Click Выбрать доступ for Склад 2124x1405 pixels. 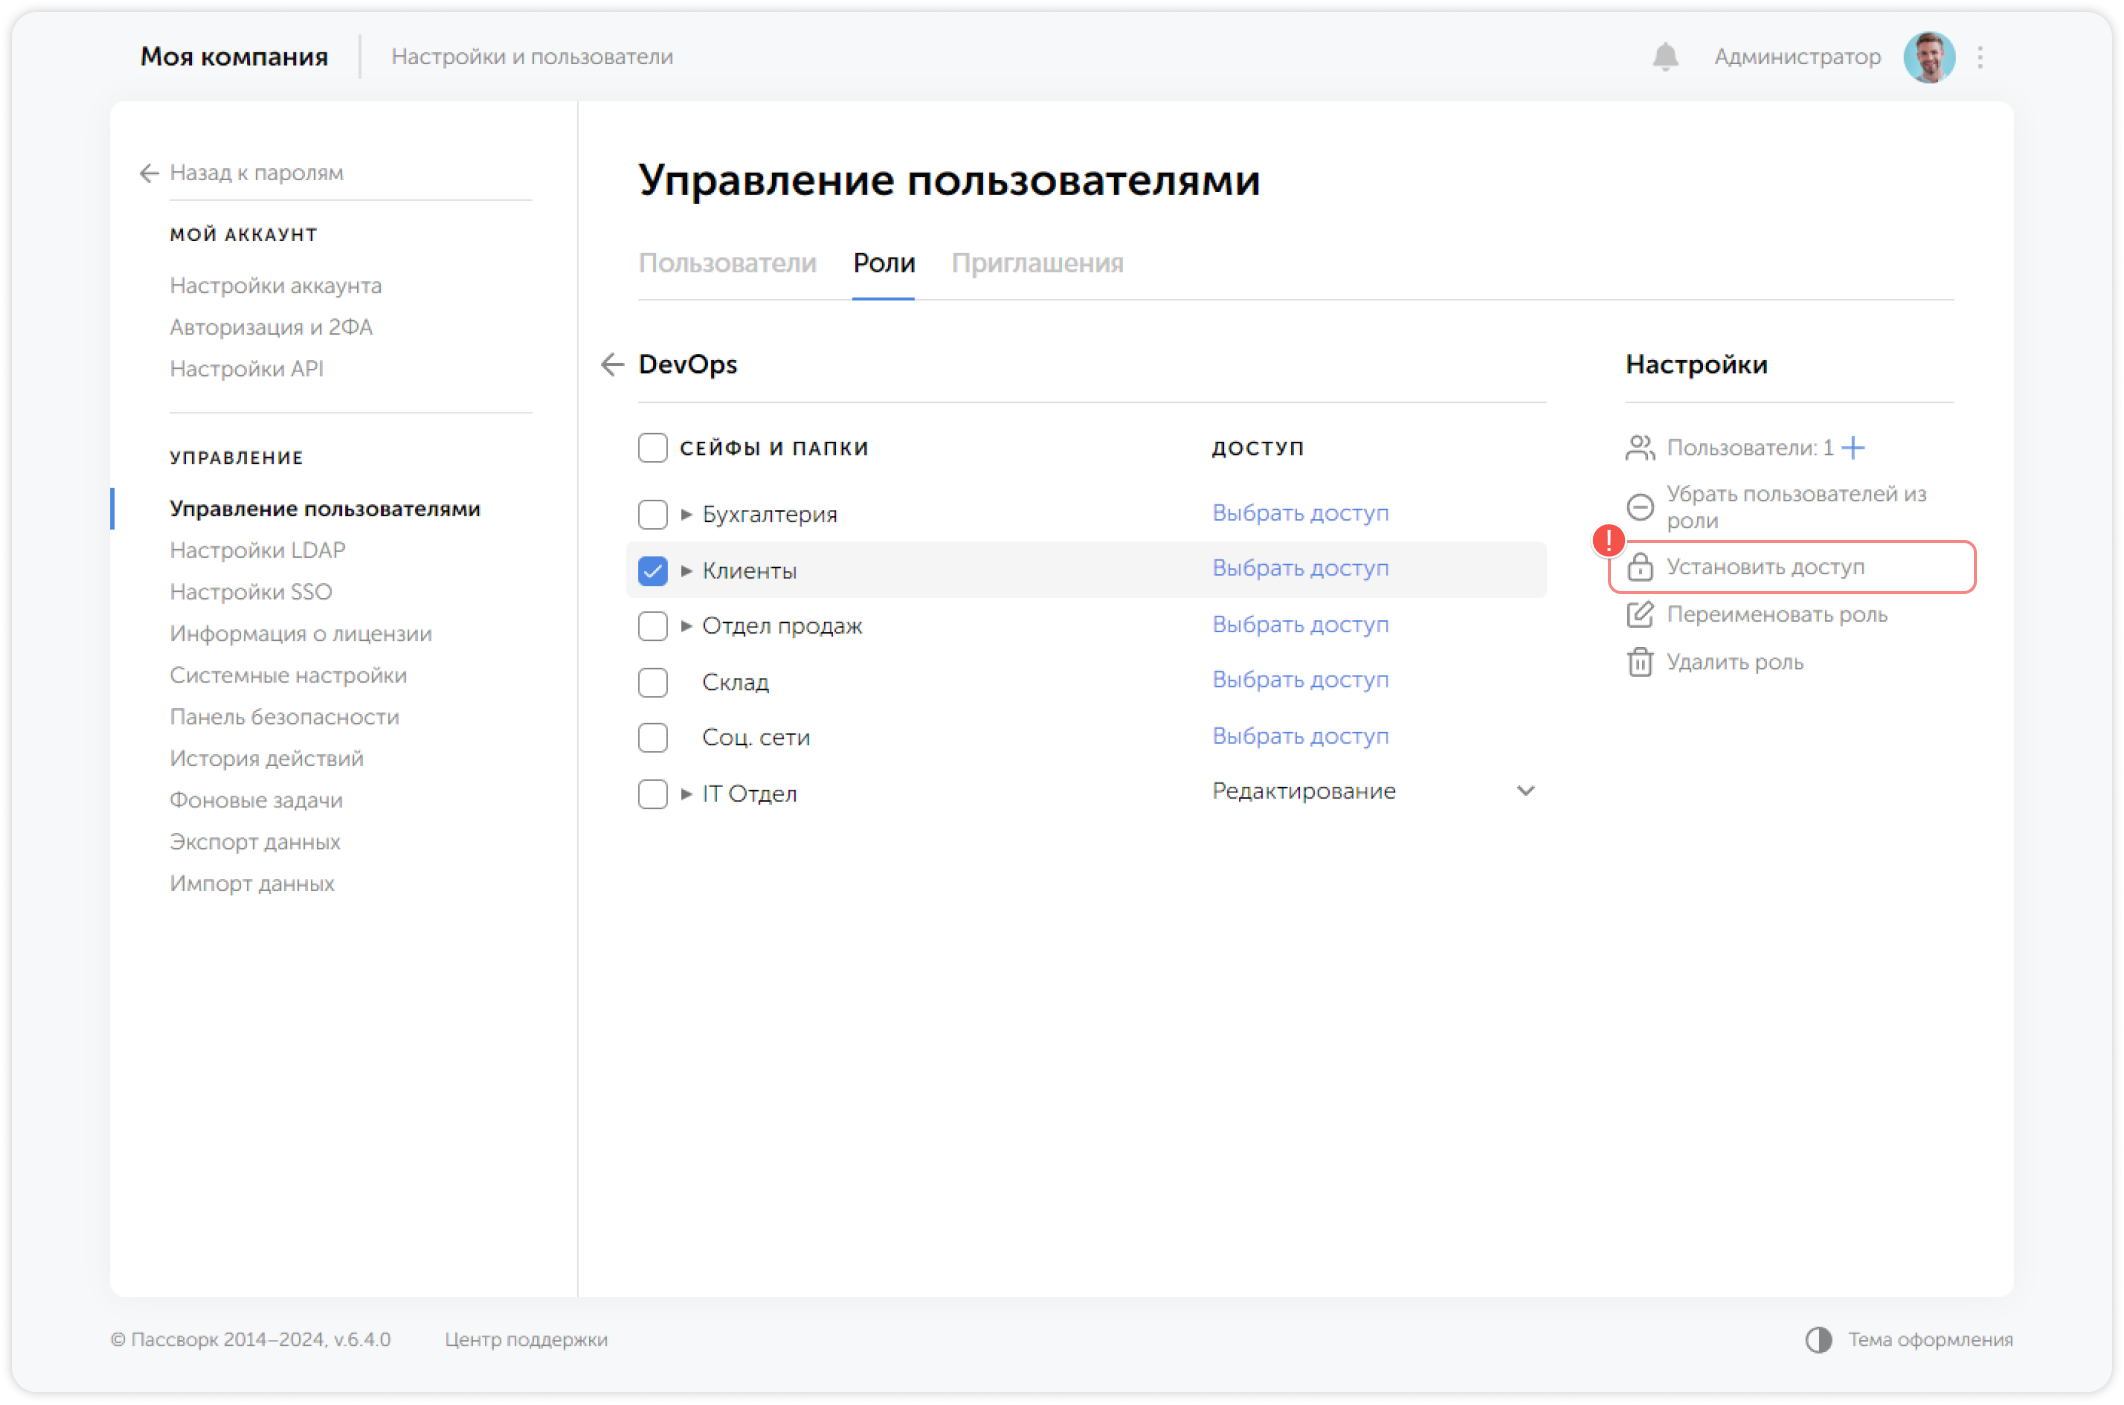(1300, 680)
